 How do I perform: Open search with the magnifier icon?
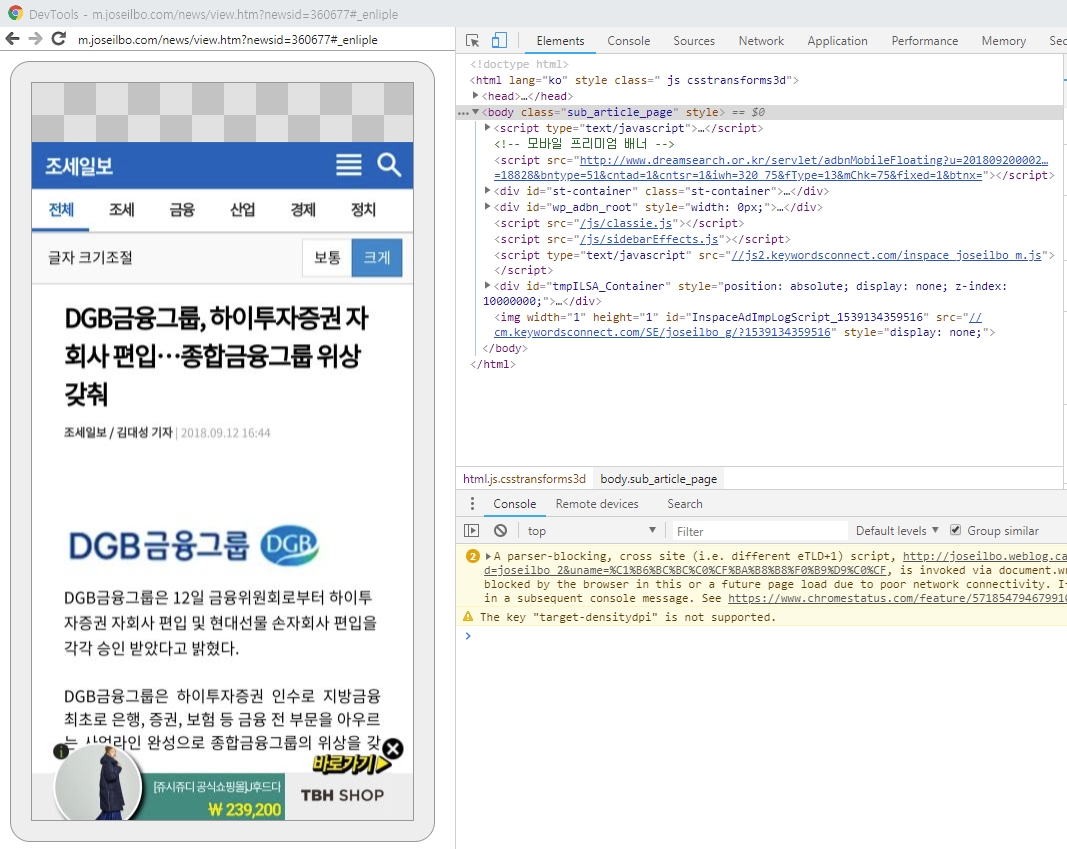click(389, 165)
